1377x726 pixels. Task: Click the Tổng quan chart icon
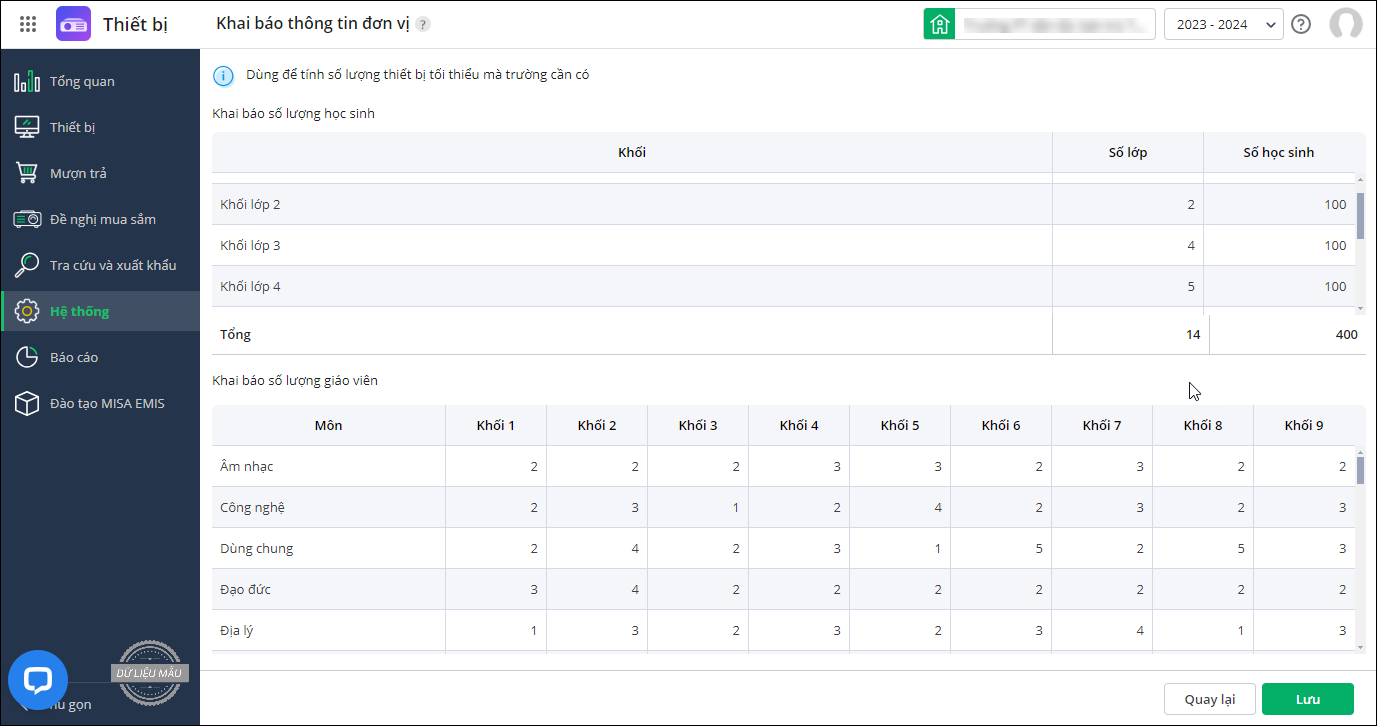coord(27,81)
